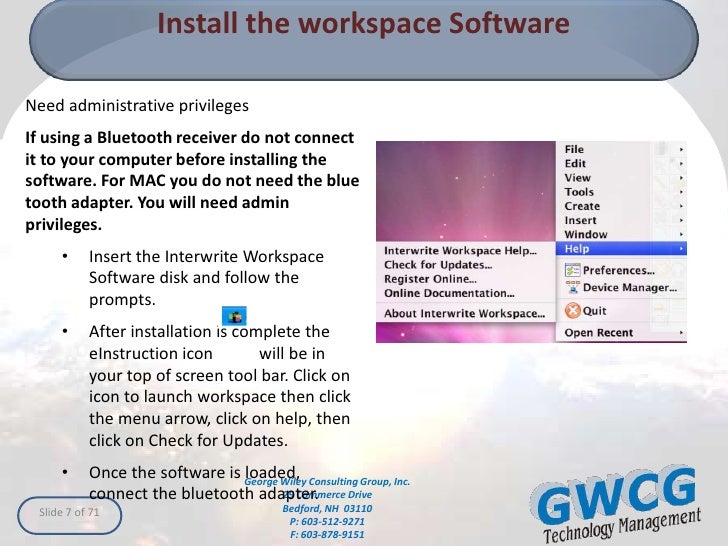Expand the Edit submenu arrow
The width and height of the screenshot is (728, 546).
pyautogui.click(x=681, y=163)
